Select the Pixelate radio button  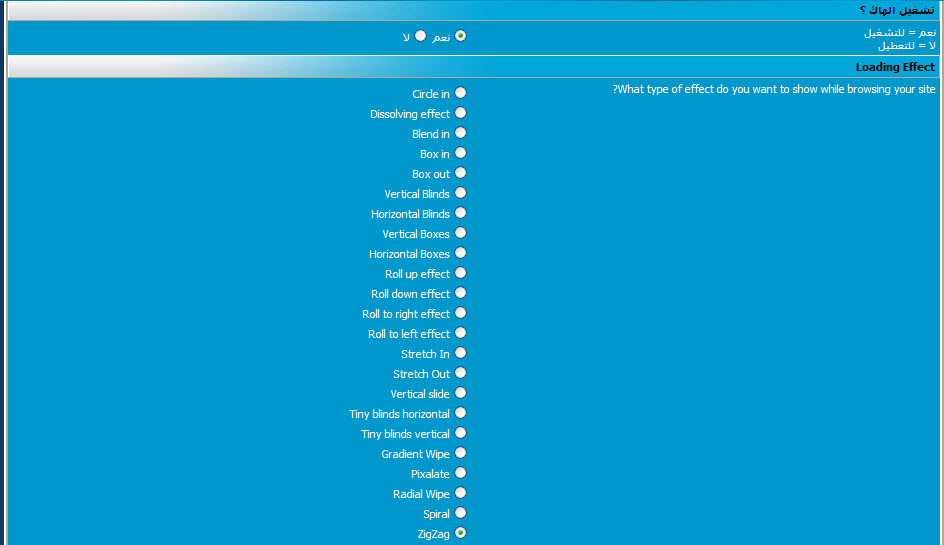click(x=460, y=473)
